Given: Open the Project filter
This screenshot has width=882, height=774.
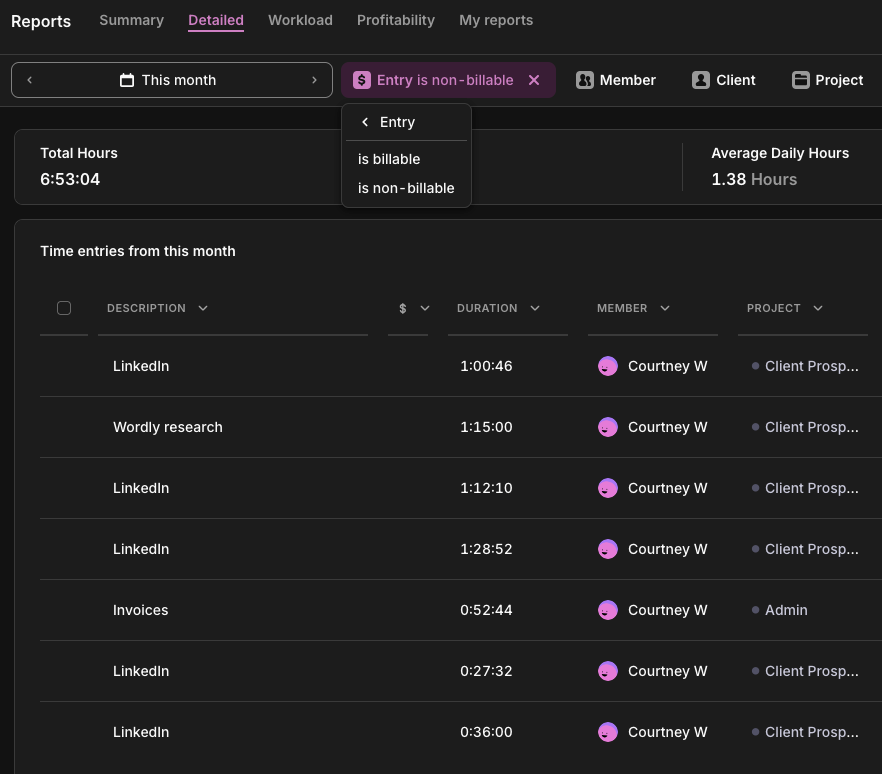Looking at the screenshot, I should point(827,80).
